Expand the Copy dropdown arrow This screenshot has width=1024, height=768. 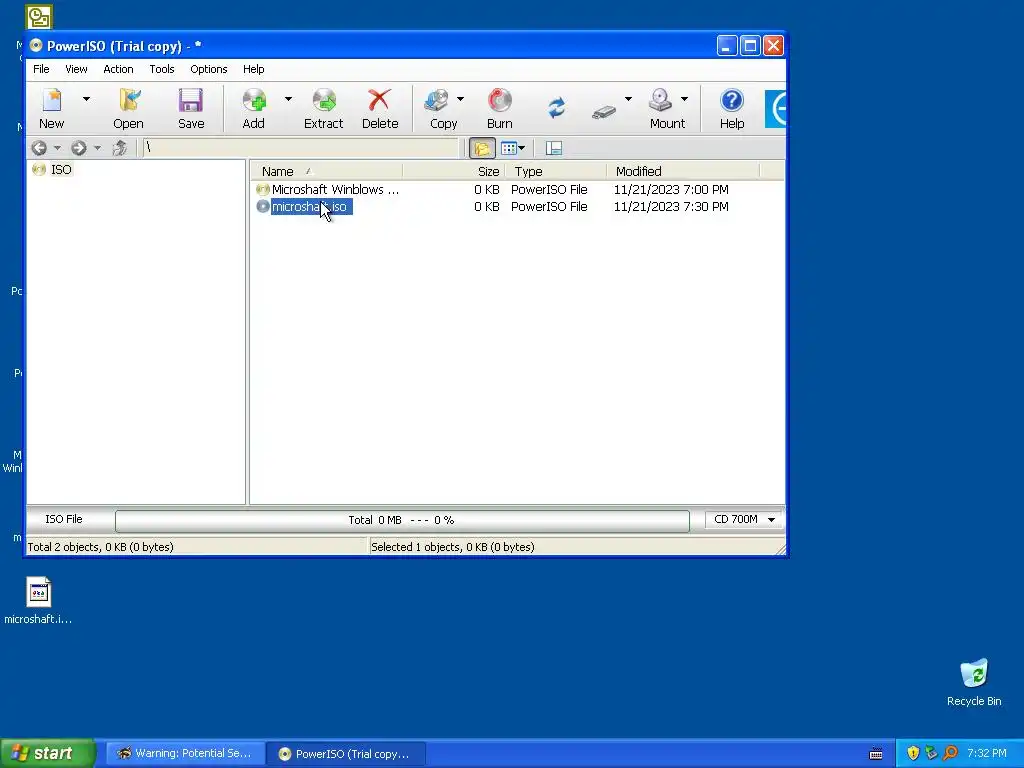point(460,99)
